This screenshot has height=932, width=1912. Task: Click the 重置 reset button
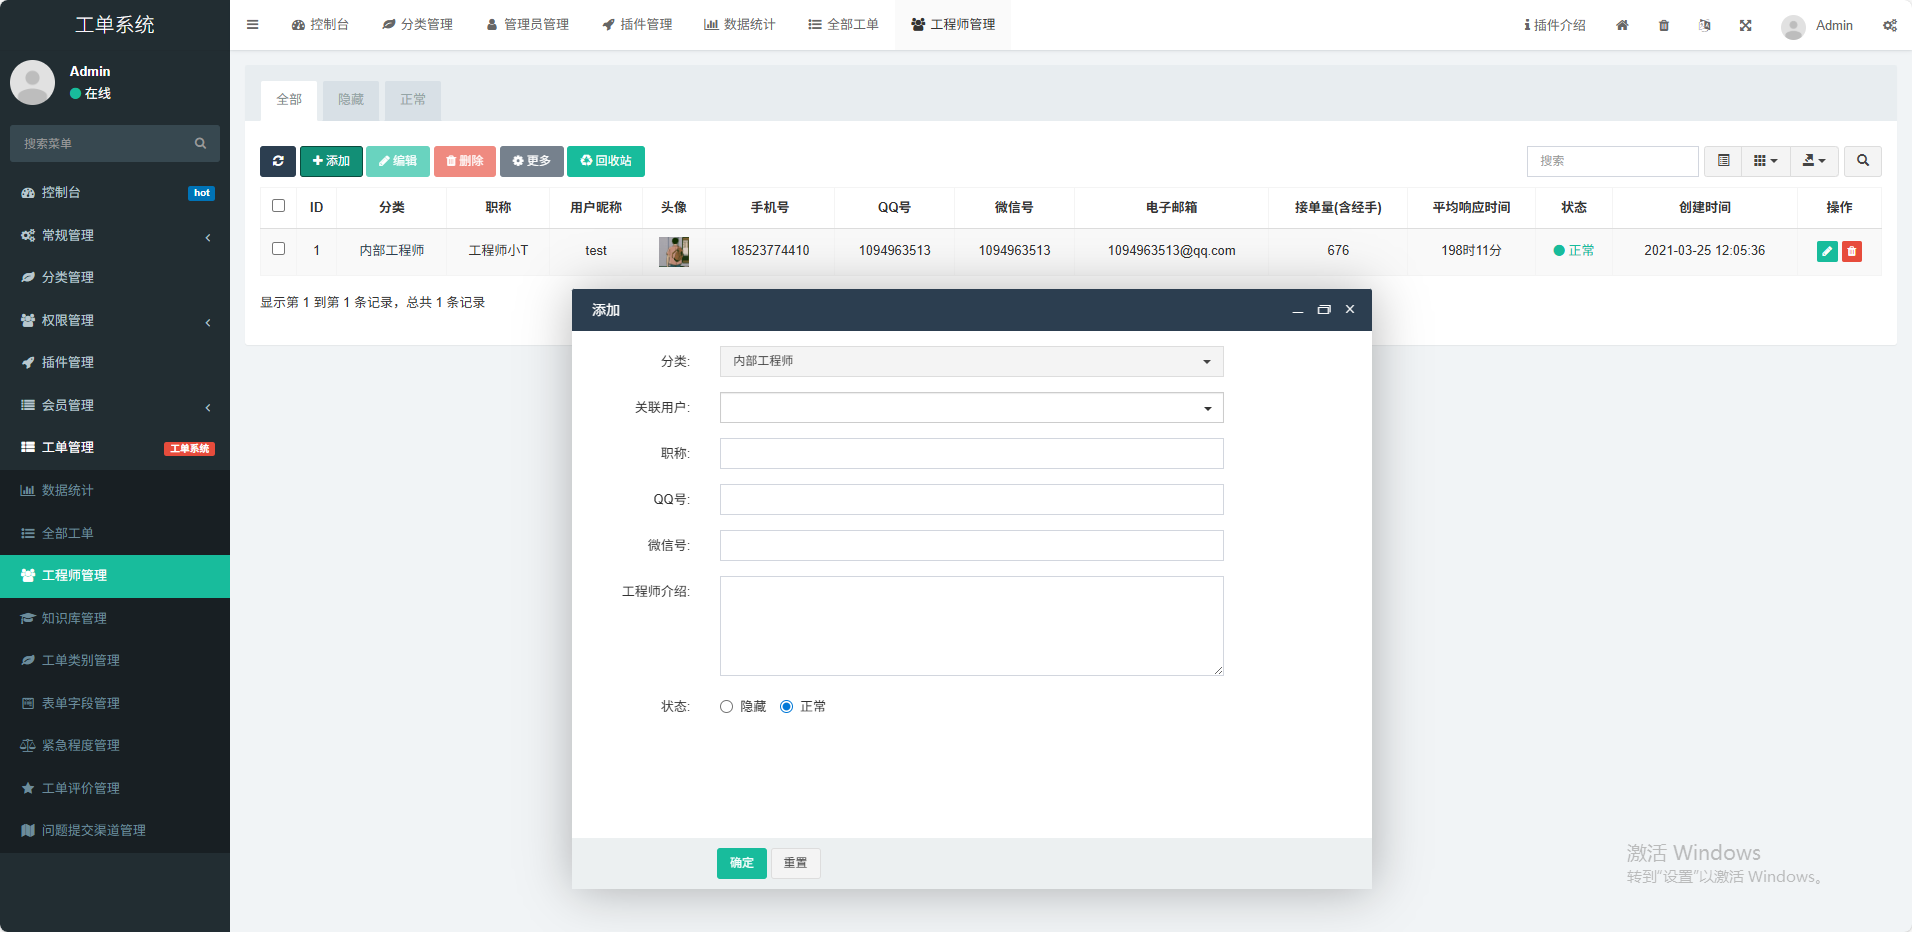795,863
